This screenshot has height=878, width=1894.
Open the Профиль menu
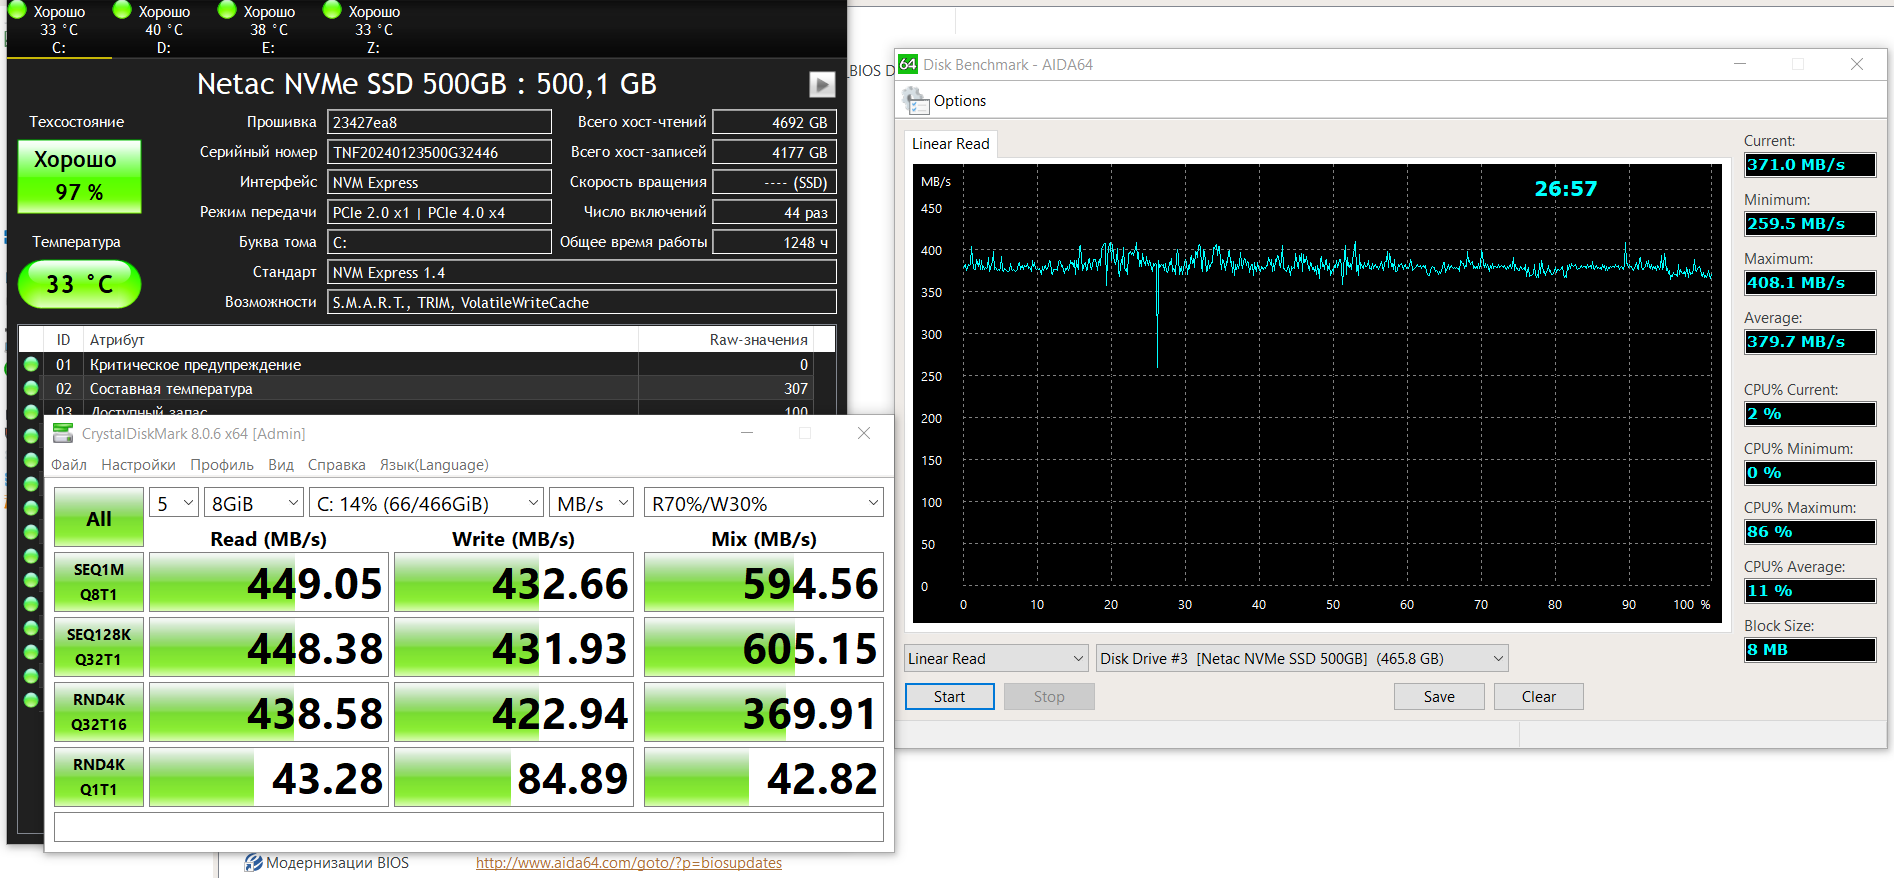click(222, 465)
